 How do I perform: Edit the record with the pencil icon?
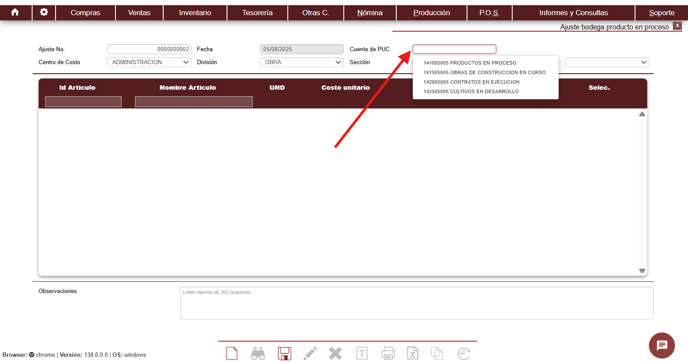tap(310, 353)
